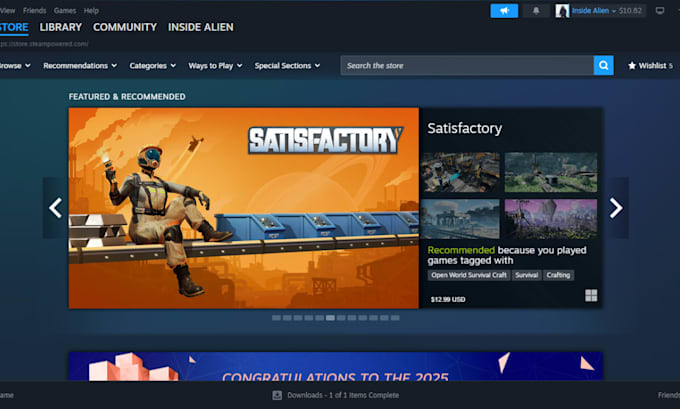Screen dimensions: 680x409
Task: Click the blue magnifier search button
Action: coord(603,65)
